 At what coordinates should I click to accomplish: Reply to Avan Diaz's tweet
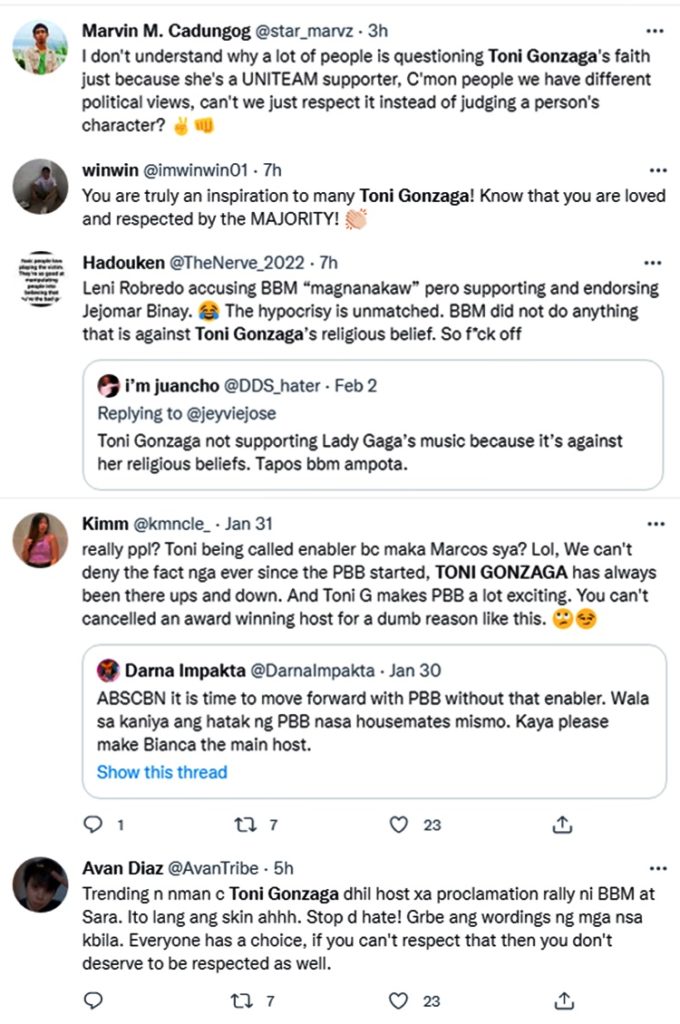coord(93,1000)
